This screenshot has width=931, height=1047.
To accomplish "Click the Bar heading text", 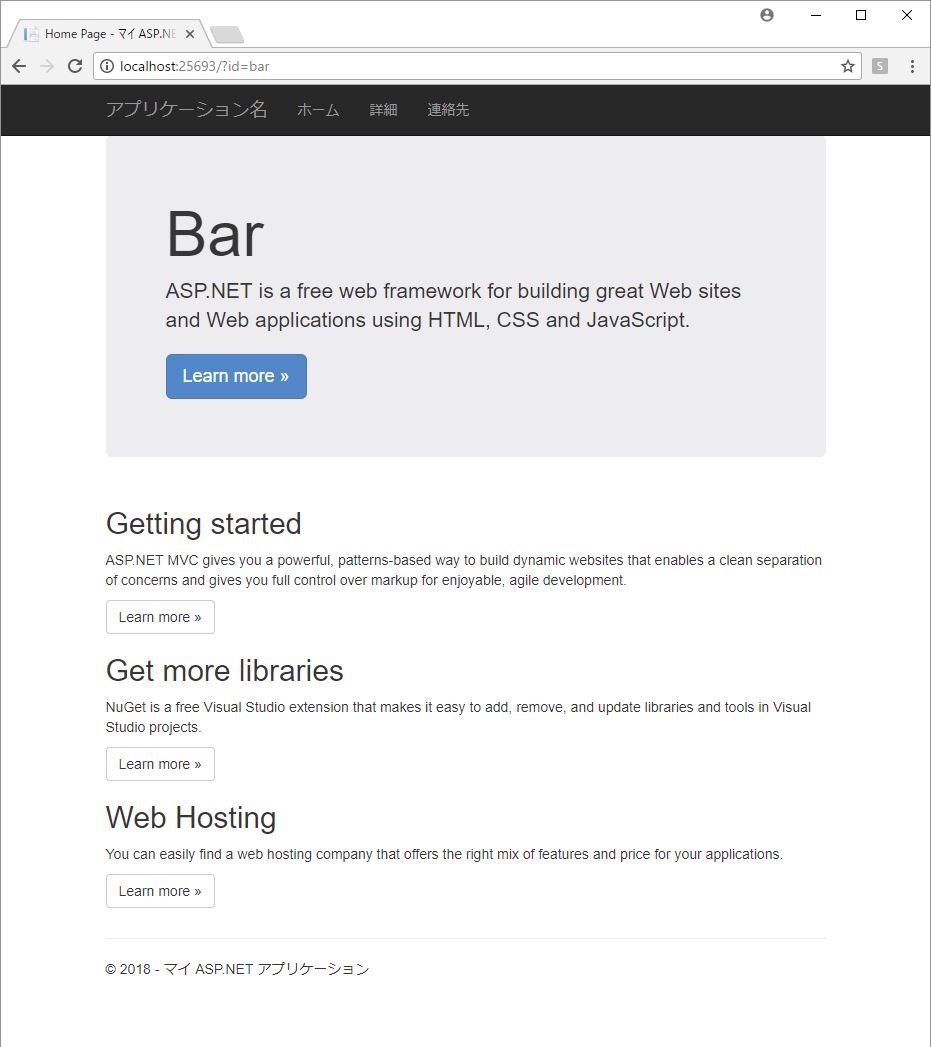I will 215,234.
